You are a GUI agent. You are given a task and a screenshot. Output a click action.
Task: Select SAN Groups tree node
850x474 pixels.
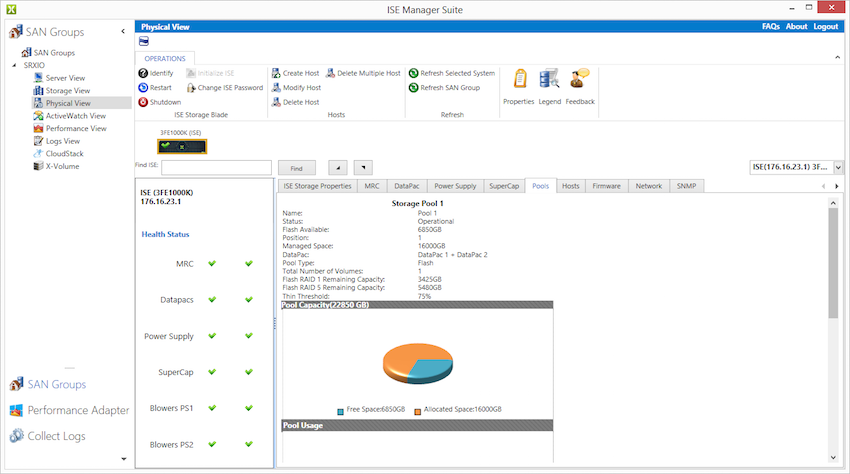point(48,53)
